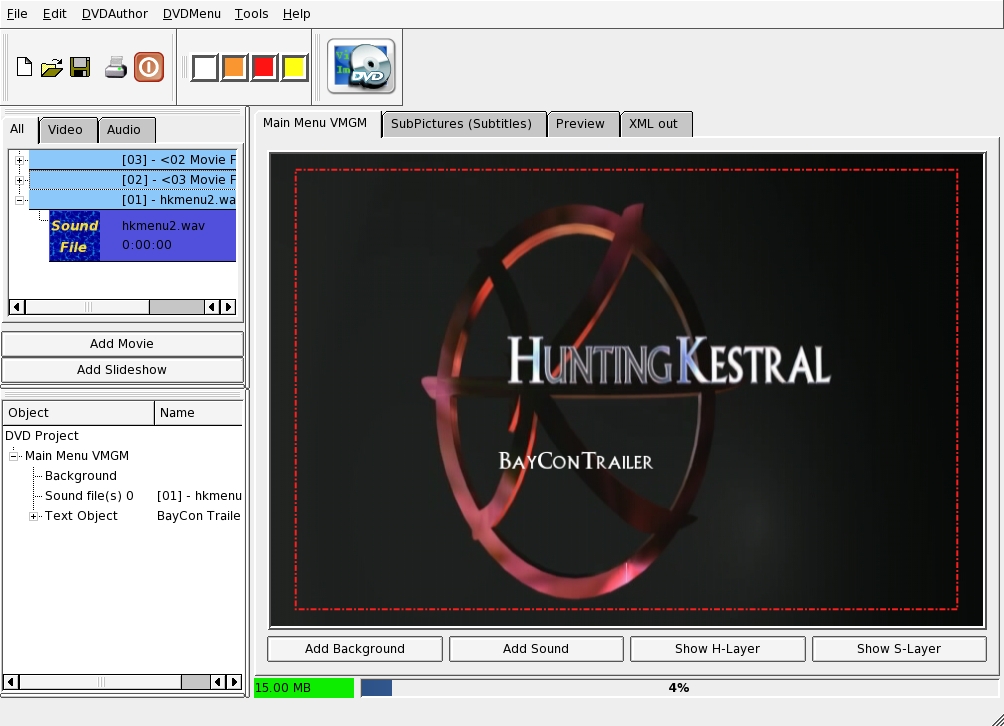Click the orange power exit icon
Screen dimensions: 1004x726
coord(149,67)
